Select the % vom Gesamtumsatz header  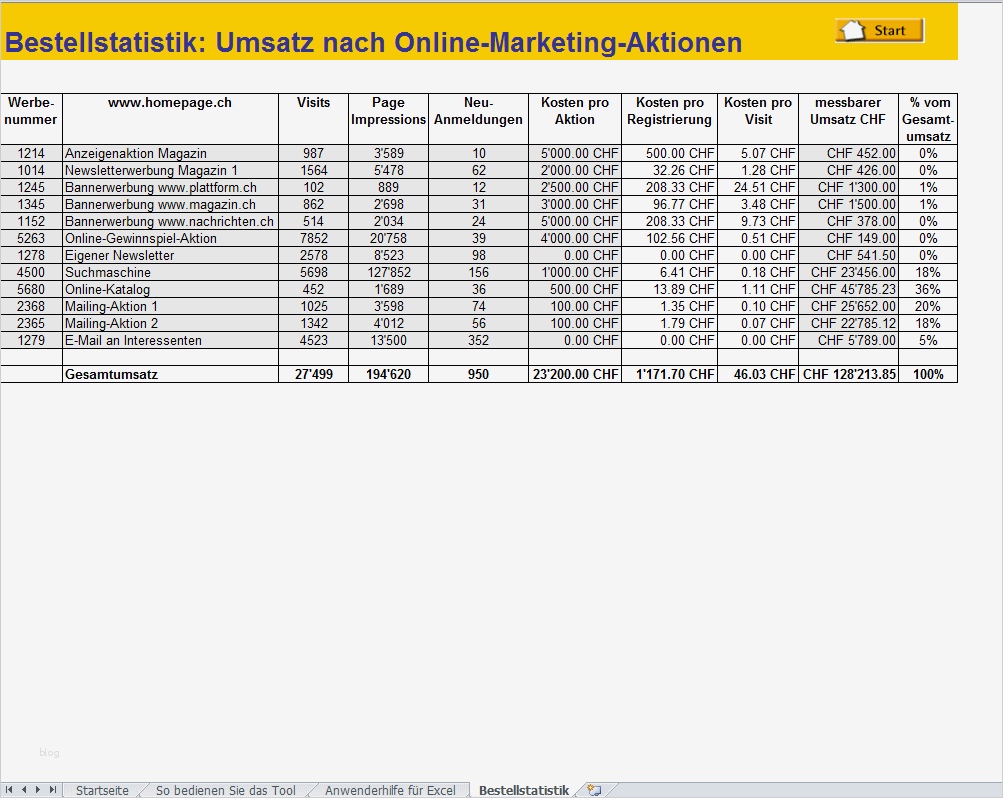928,119
